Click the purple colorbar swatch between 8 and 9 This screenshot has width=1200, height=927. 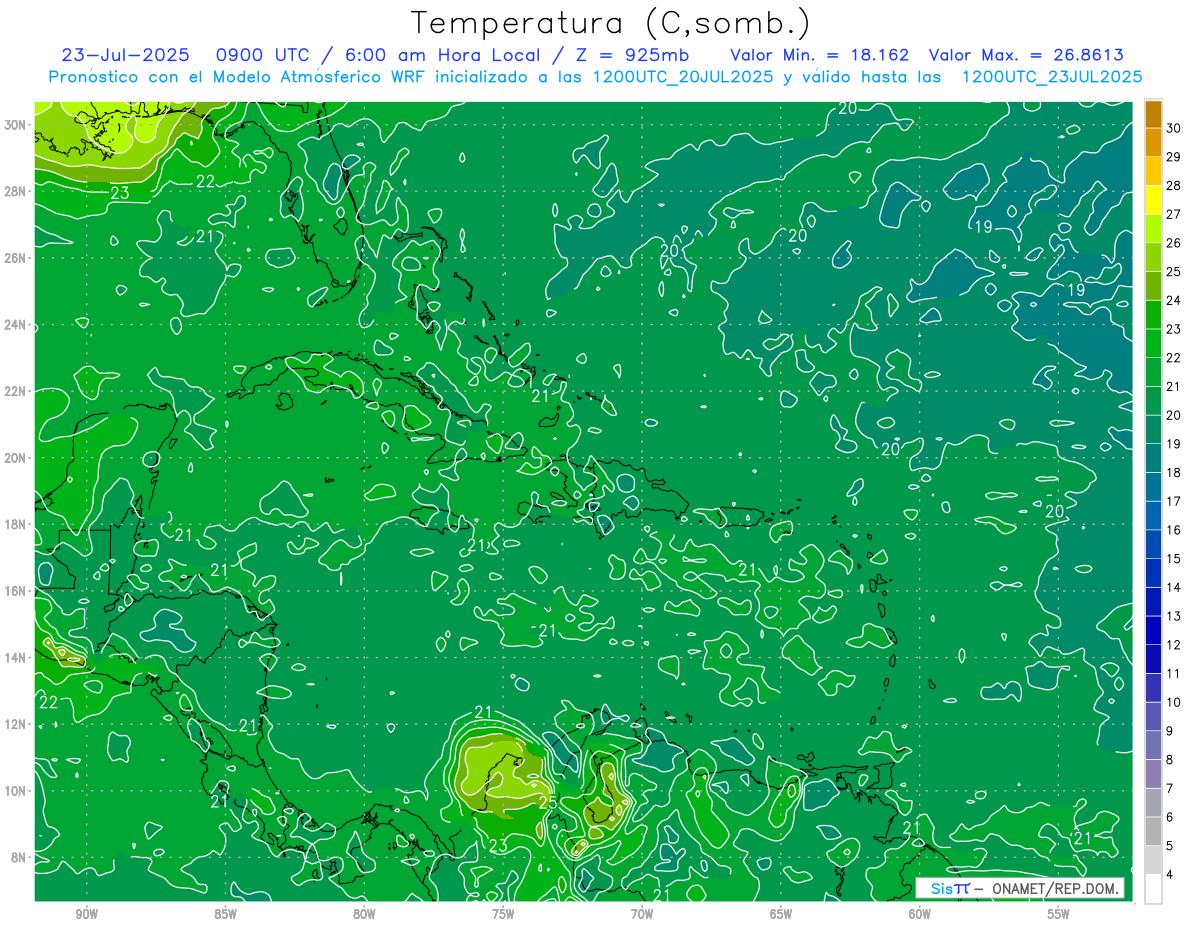[1153, 745]
